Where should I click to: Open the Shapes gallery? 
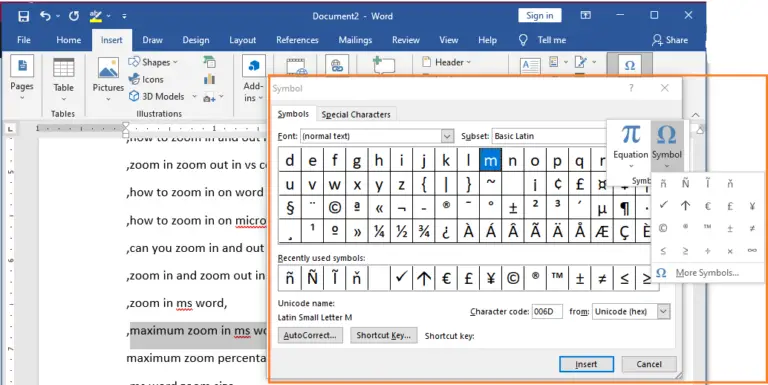[x=153, y=62]
